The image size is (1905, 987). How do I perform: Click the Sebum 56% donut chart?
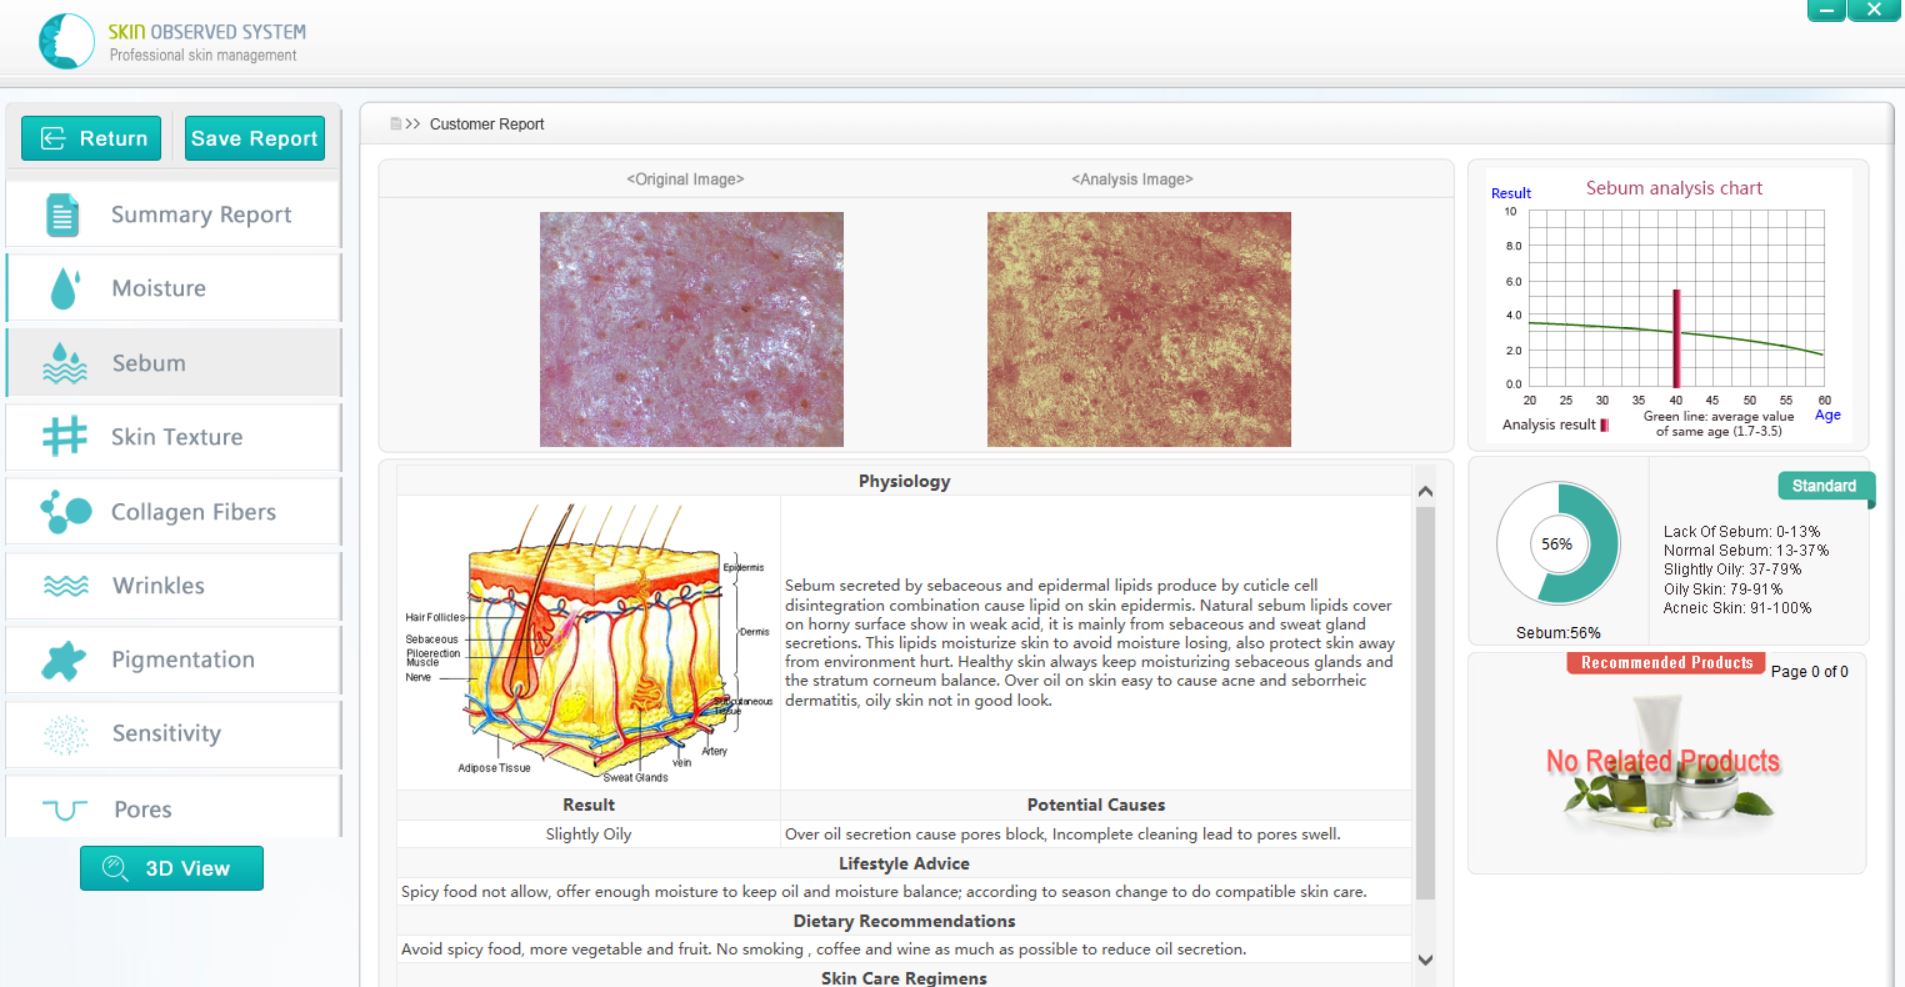(1557, 544)
